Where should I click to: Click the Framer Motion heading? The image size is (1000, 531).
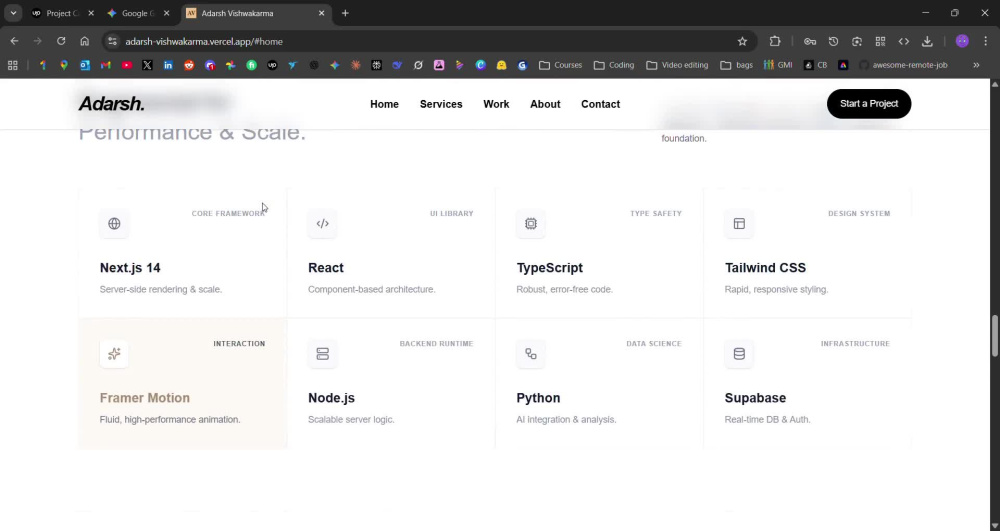145,398
